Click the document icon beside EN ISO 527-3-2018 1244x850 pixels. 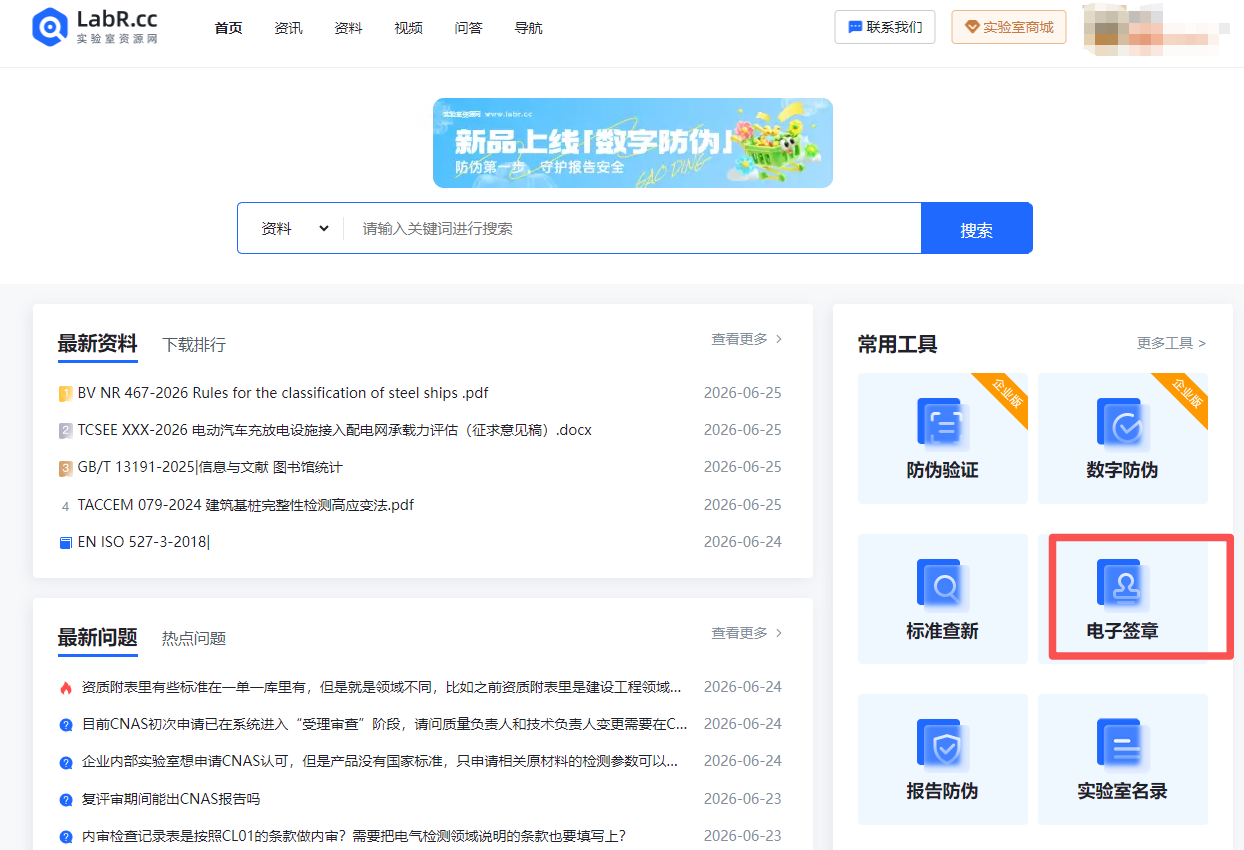click(65, 543)
